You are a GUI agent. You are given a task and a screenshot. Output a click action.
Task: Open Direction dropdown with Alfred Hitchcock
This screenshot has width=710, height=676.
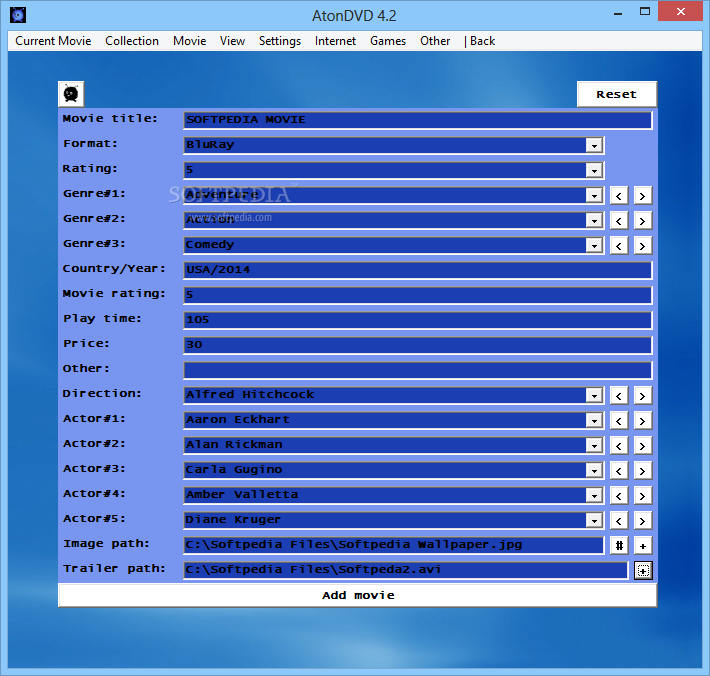594,396
